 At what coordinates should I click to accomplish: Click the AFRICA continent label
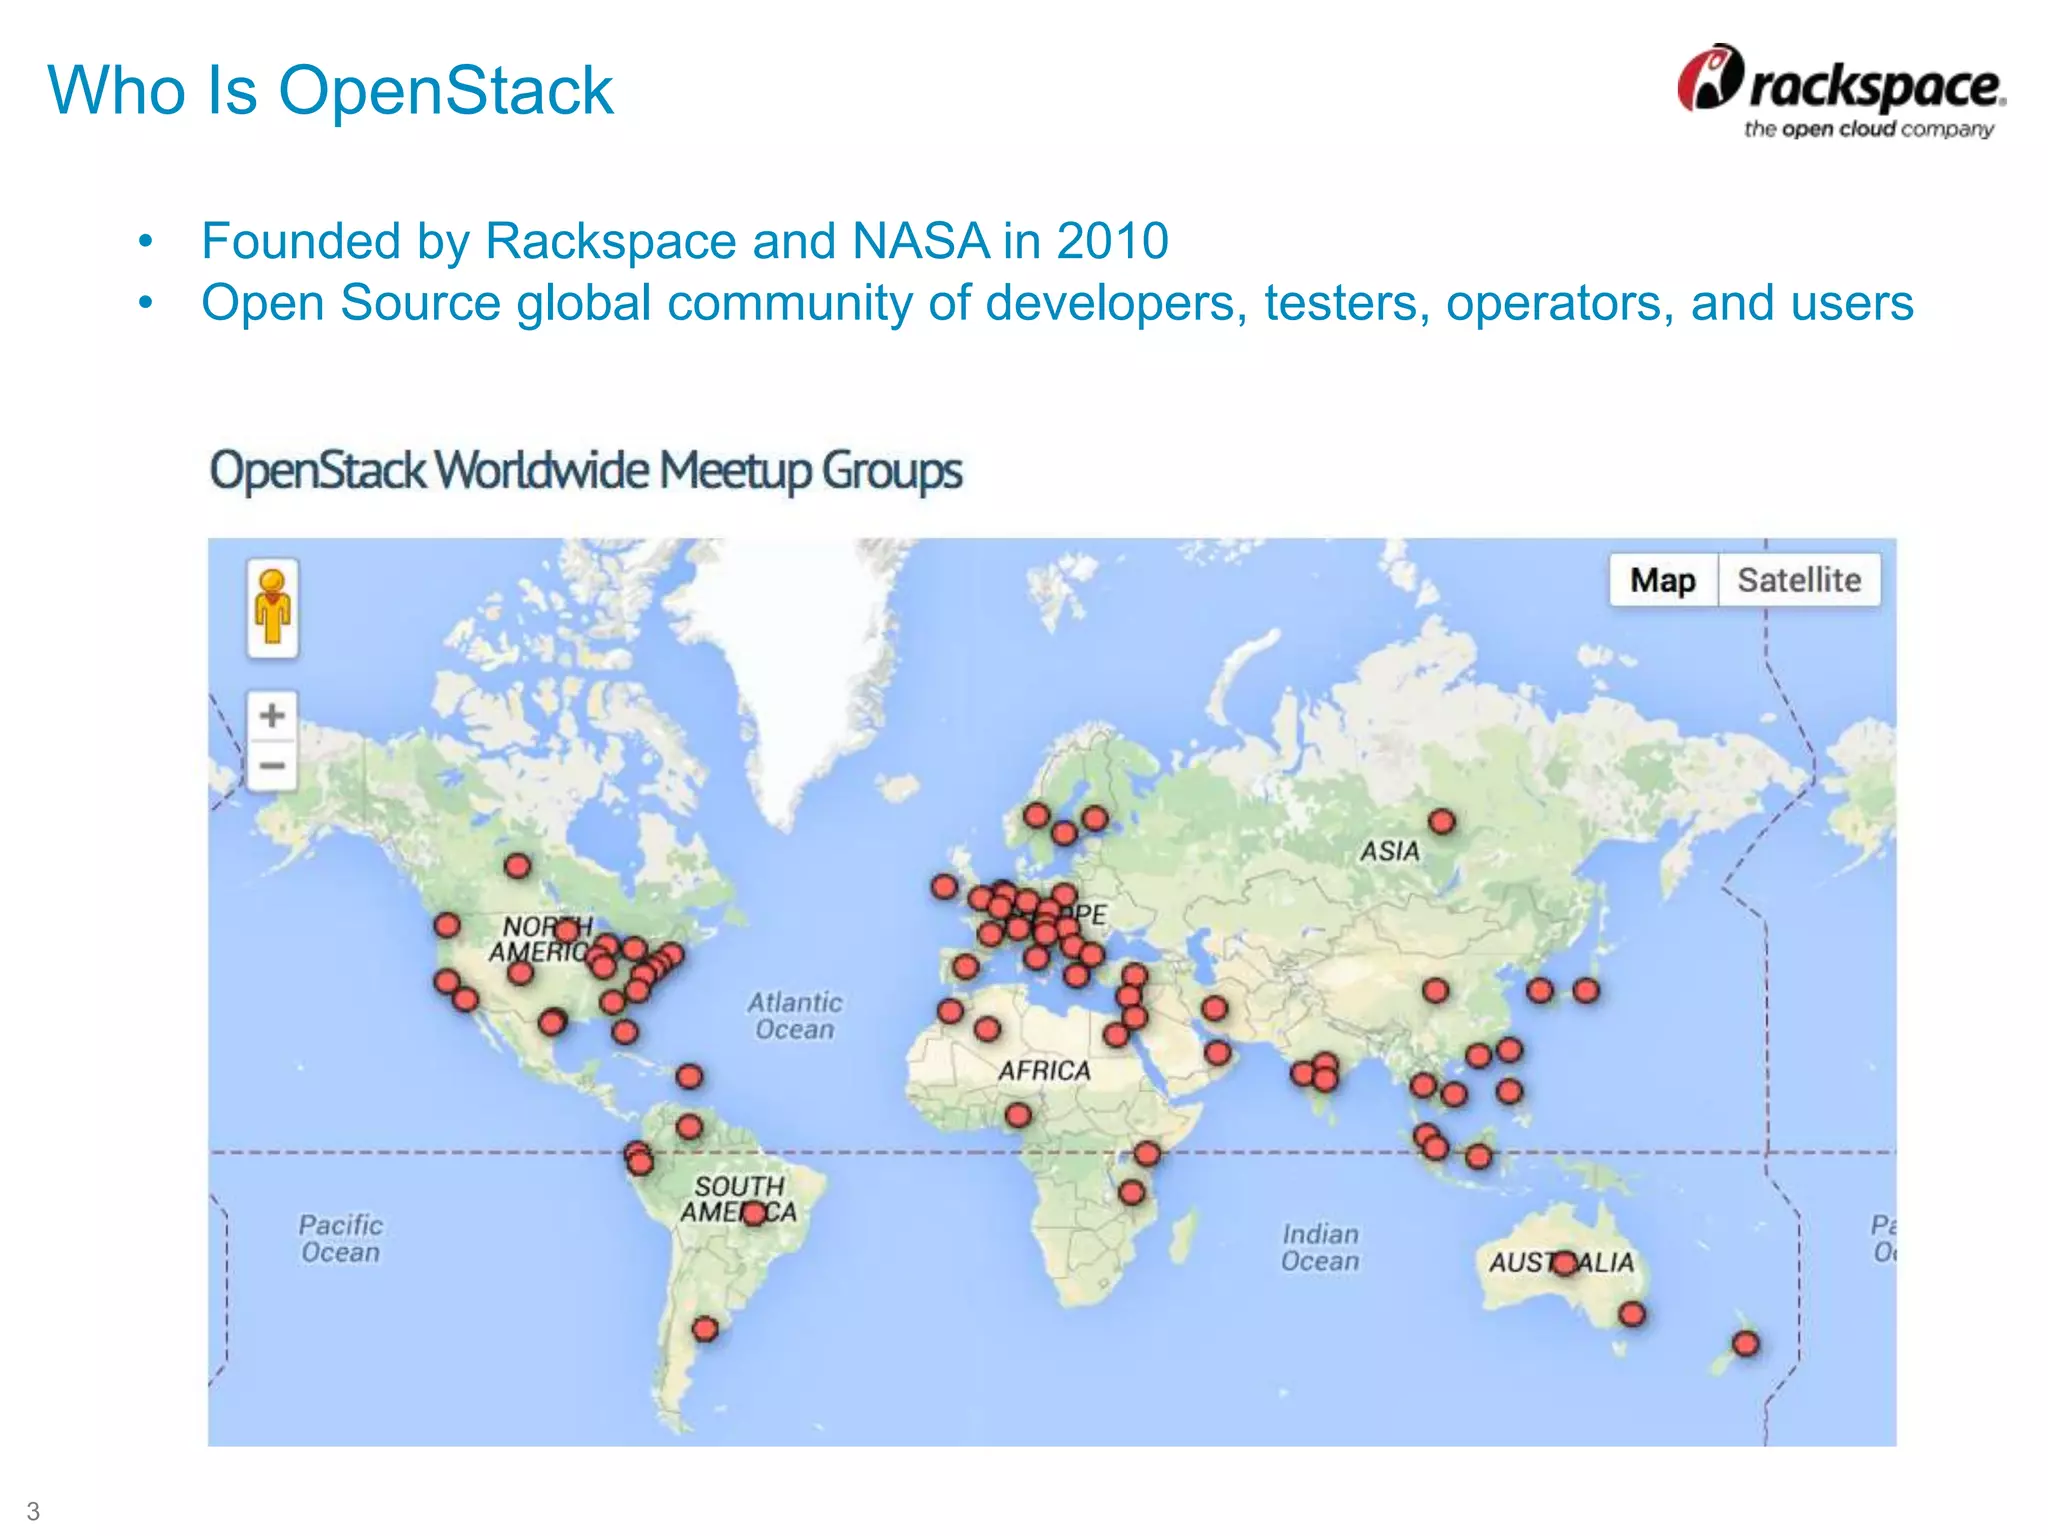pyautogui.click(x=1044, y=1071)
